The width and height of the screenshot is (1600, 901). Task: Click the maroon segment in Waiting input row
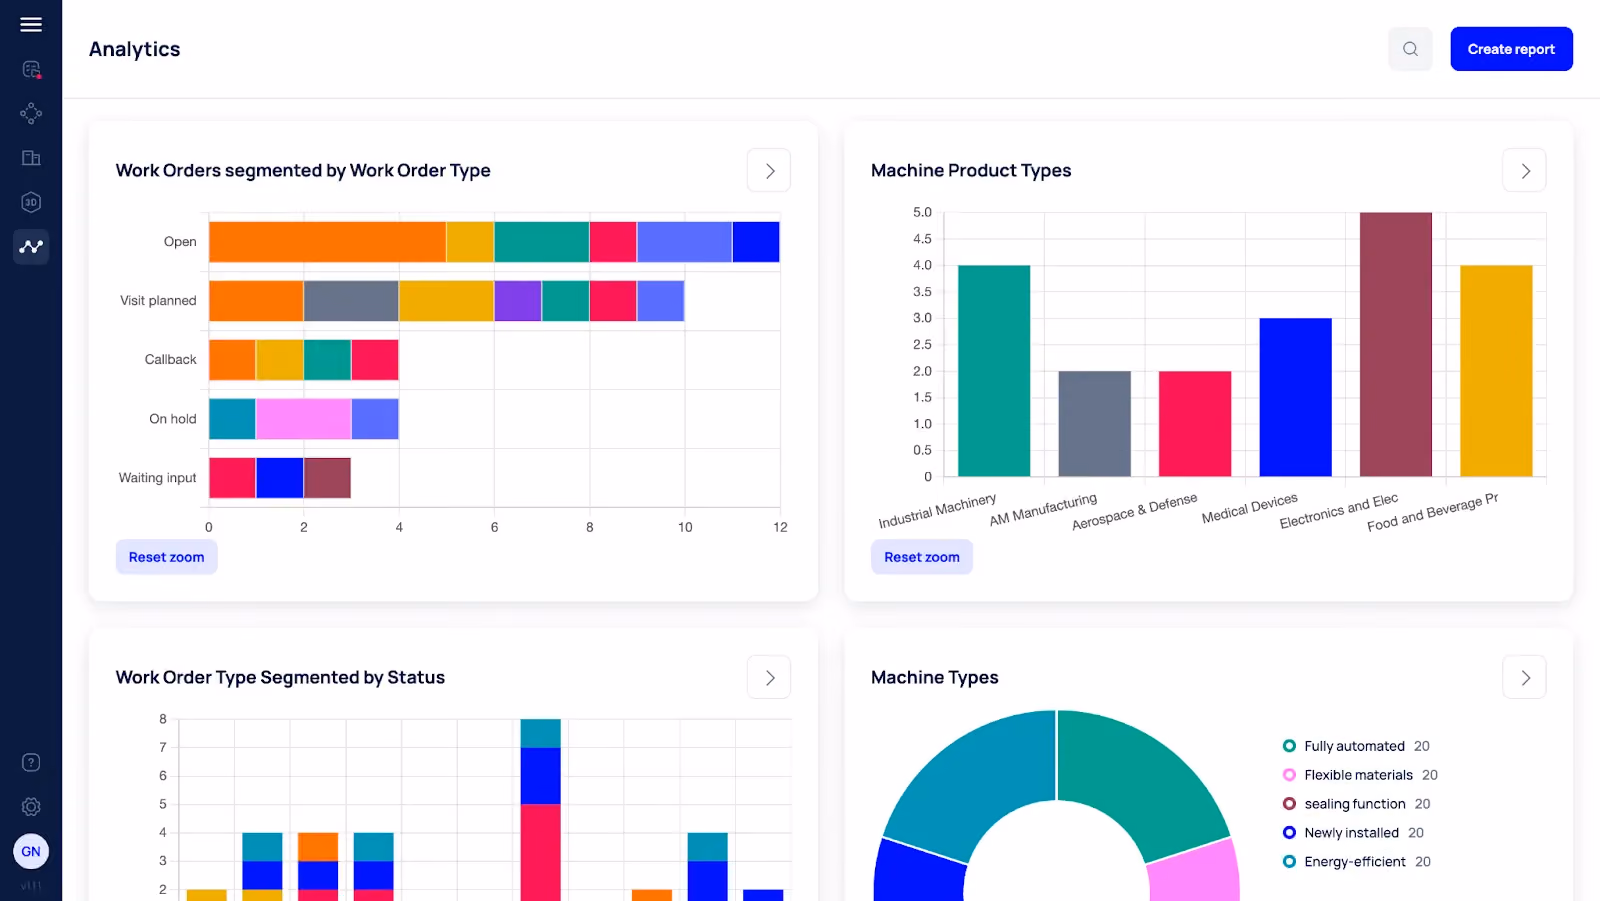tap(327, 478)
